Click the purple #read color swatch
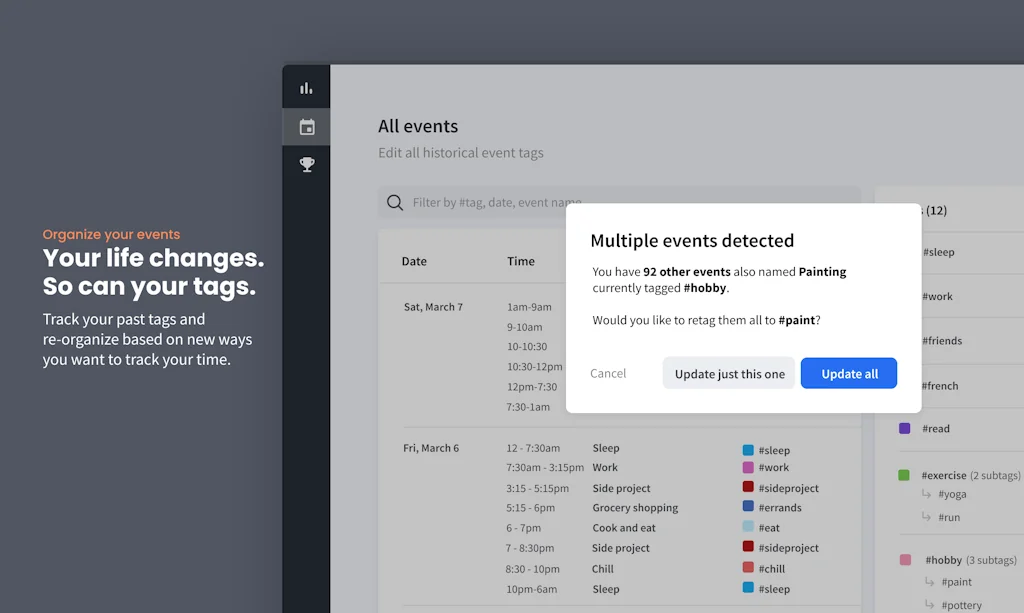This screenshot has width=1024, height=613. [x=903, y=428]
